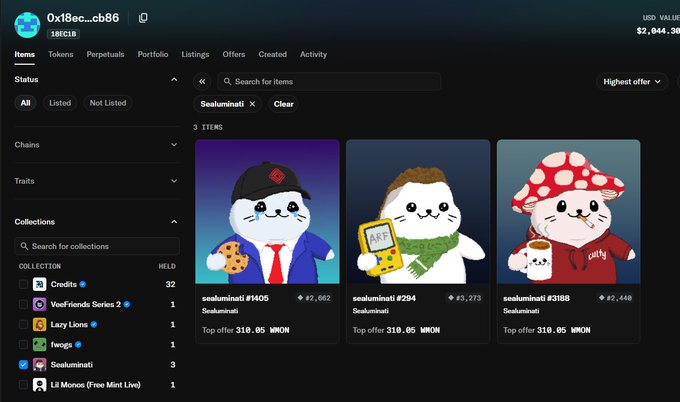Open the Listings tab

[195, 54]
